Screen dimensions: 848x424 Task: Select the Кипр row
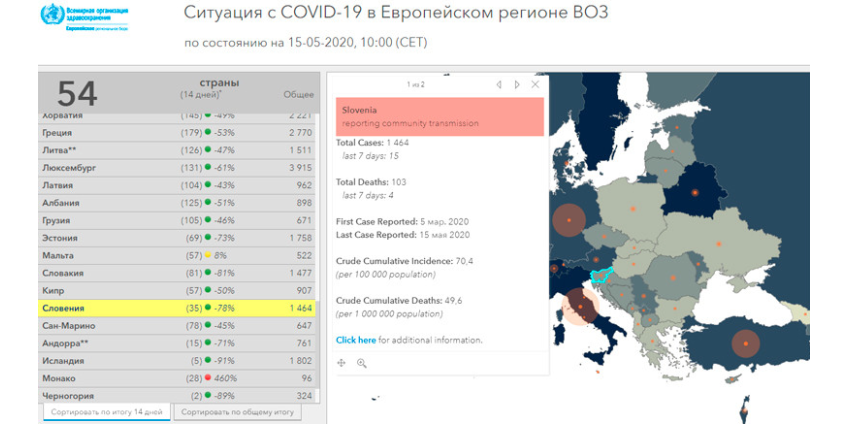177,290
